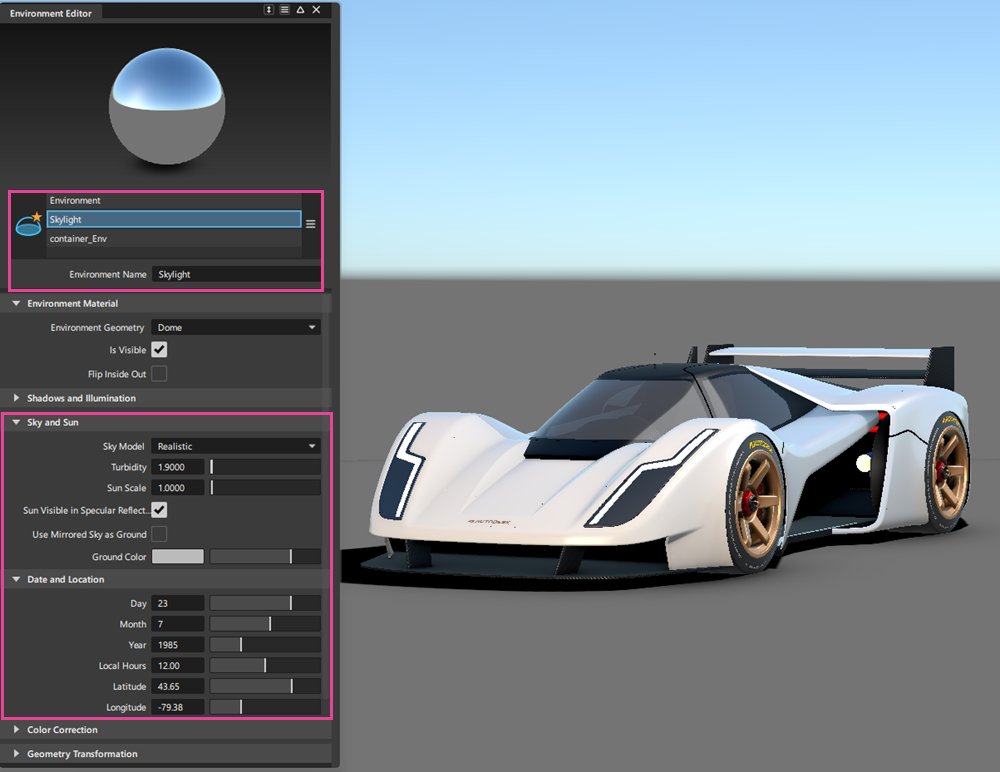Screen dimensions: 1000x772
Task: Click the environment preview sphere thumbnail
Action: coord(167,105)
